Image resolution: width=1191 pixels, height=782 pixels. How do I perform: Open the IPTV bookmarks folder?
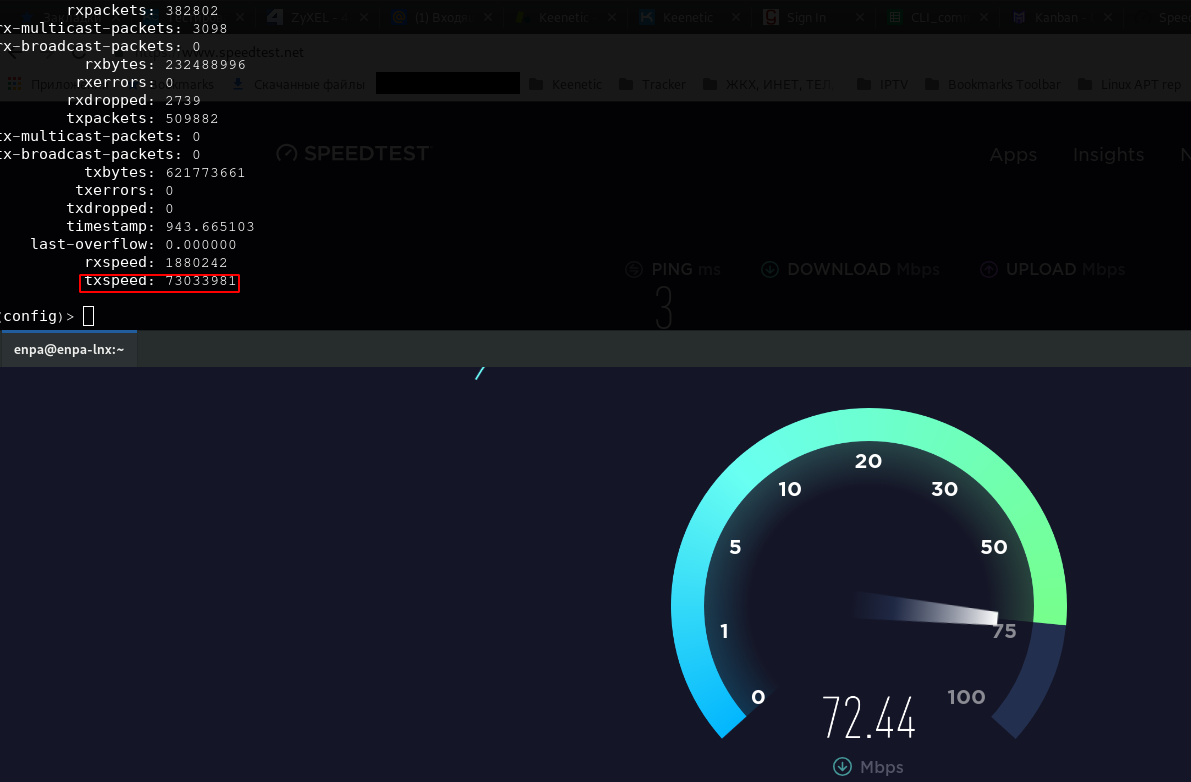pyautogui.click(x=883, y=84)
